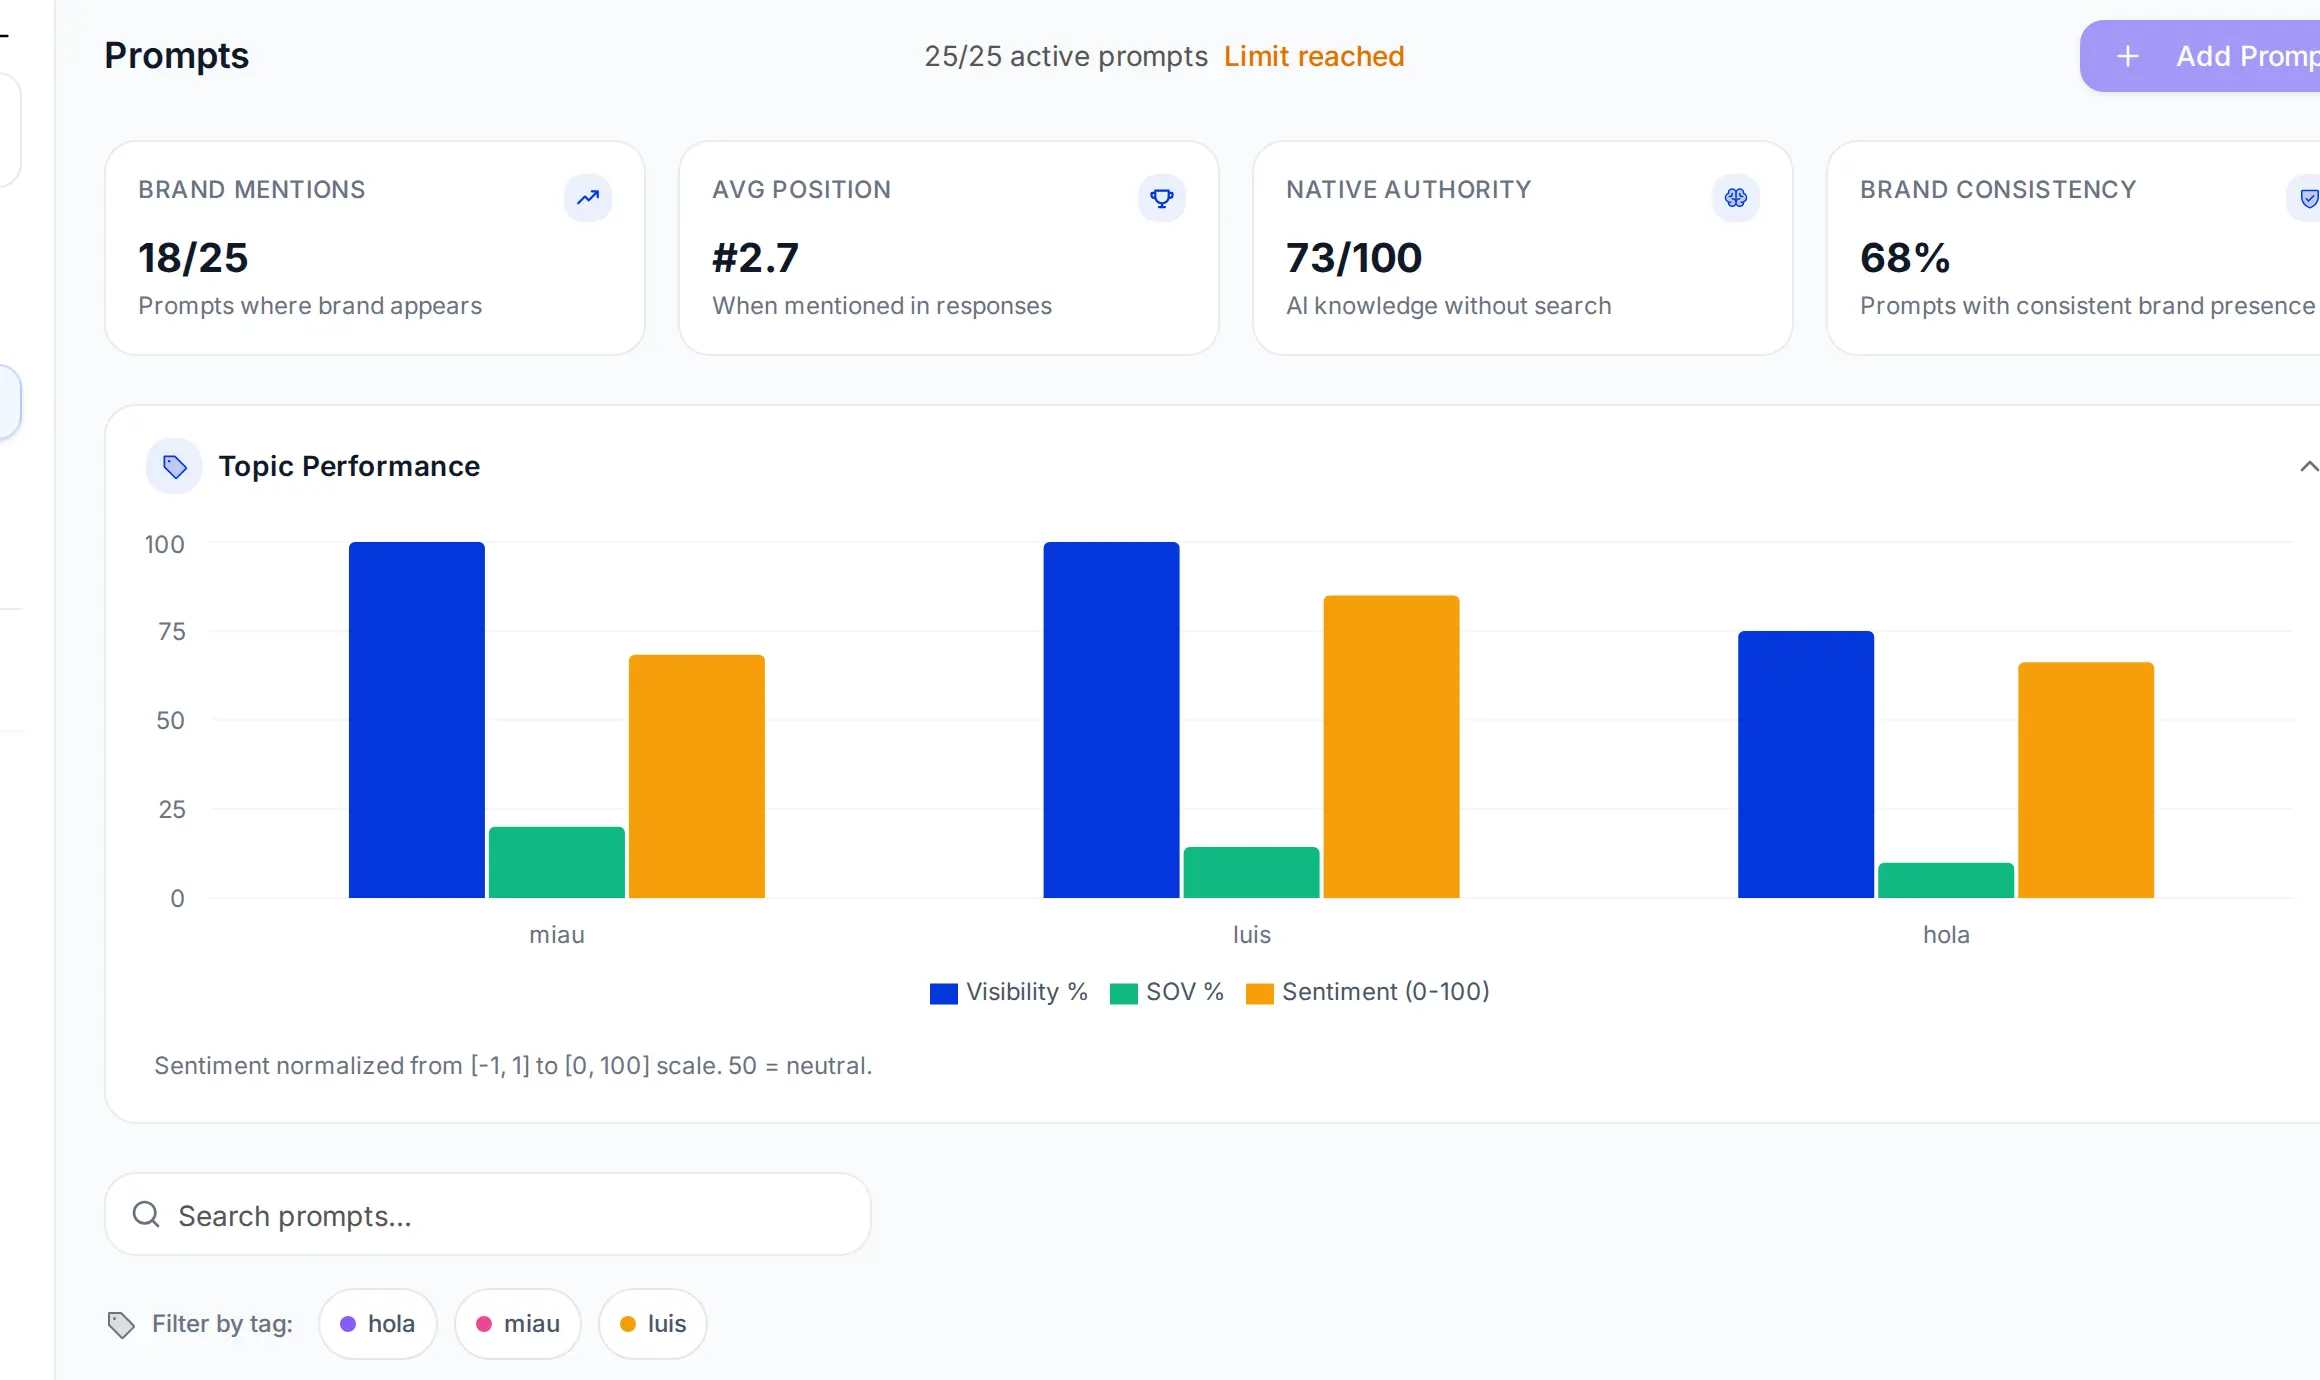Click the search magnifier icon
Image resolution: width=2320 pixels, height=1380 pixels.
point(146,1214)
